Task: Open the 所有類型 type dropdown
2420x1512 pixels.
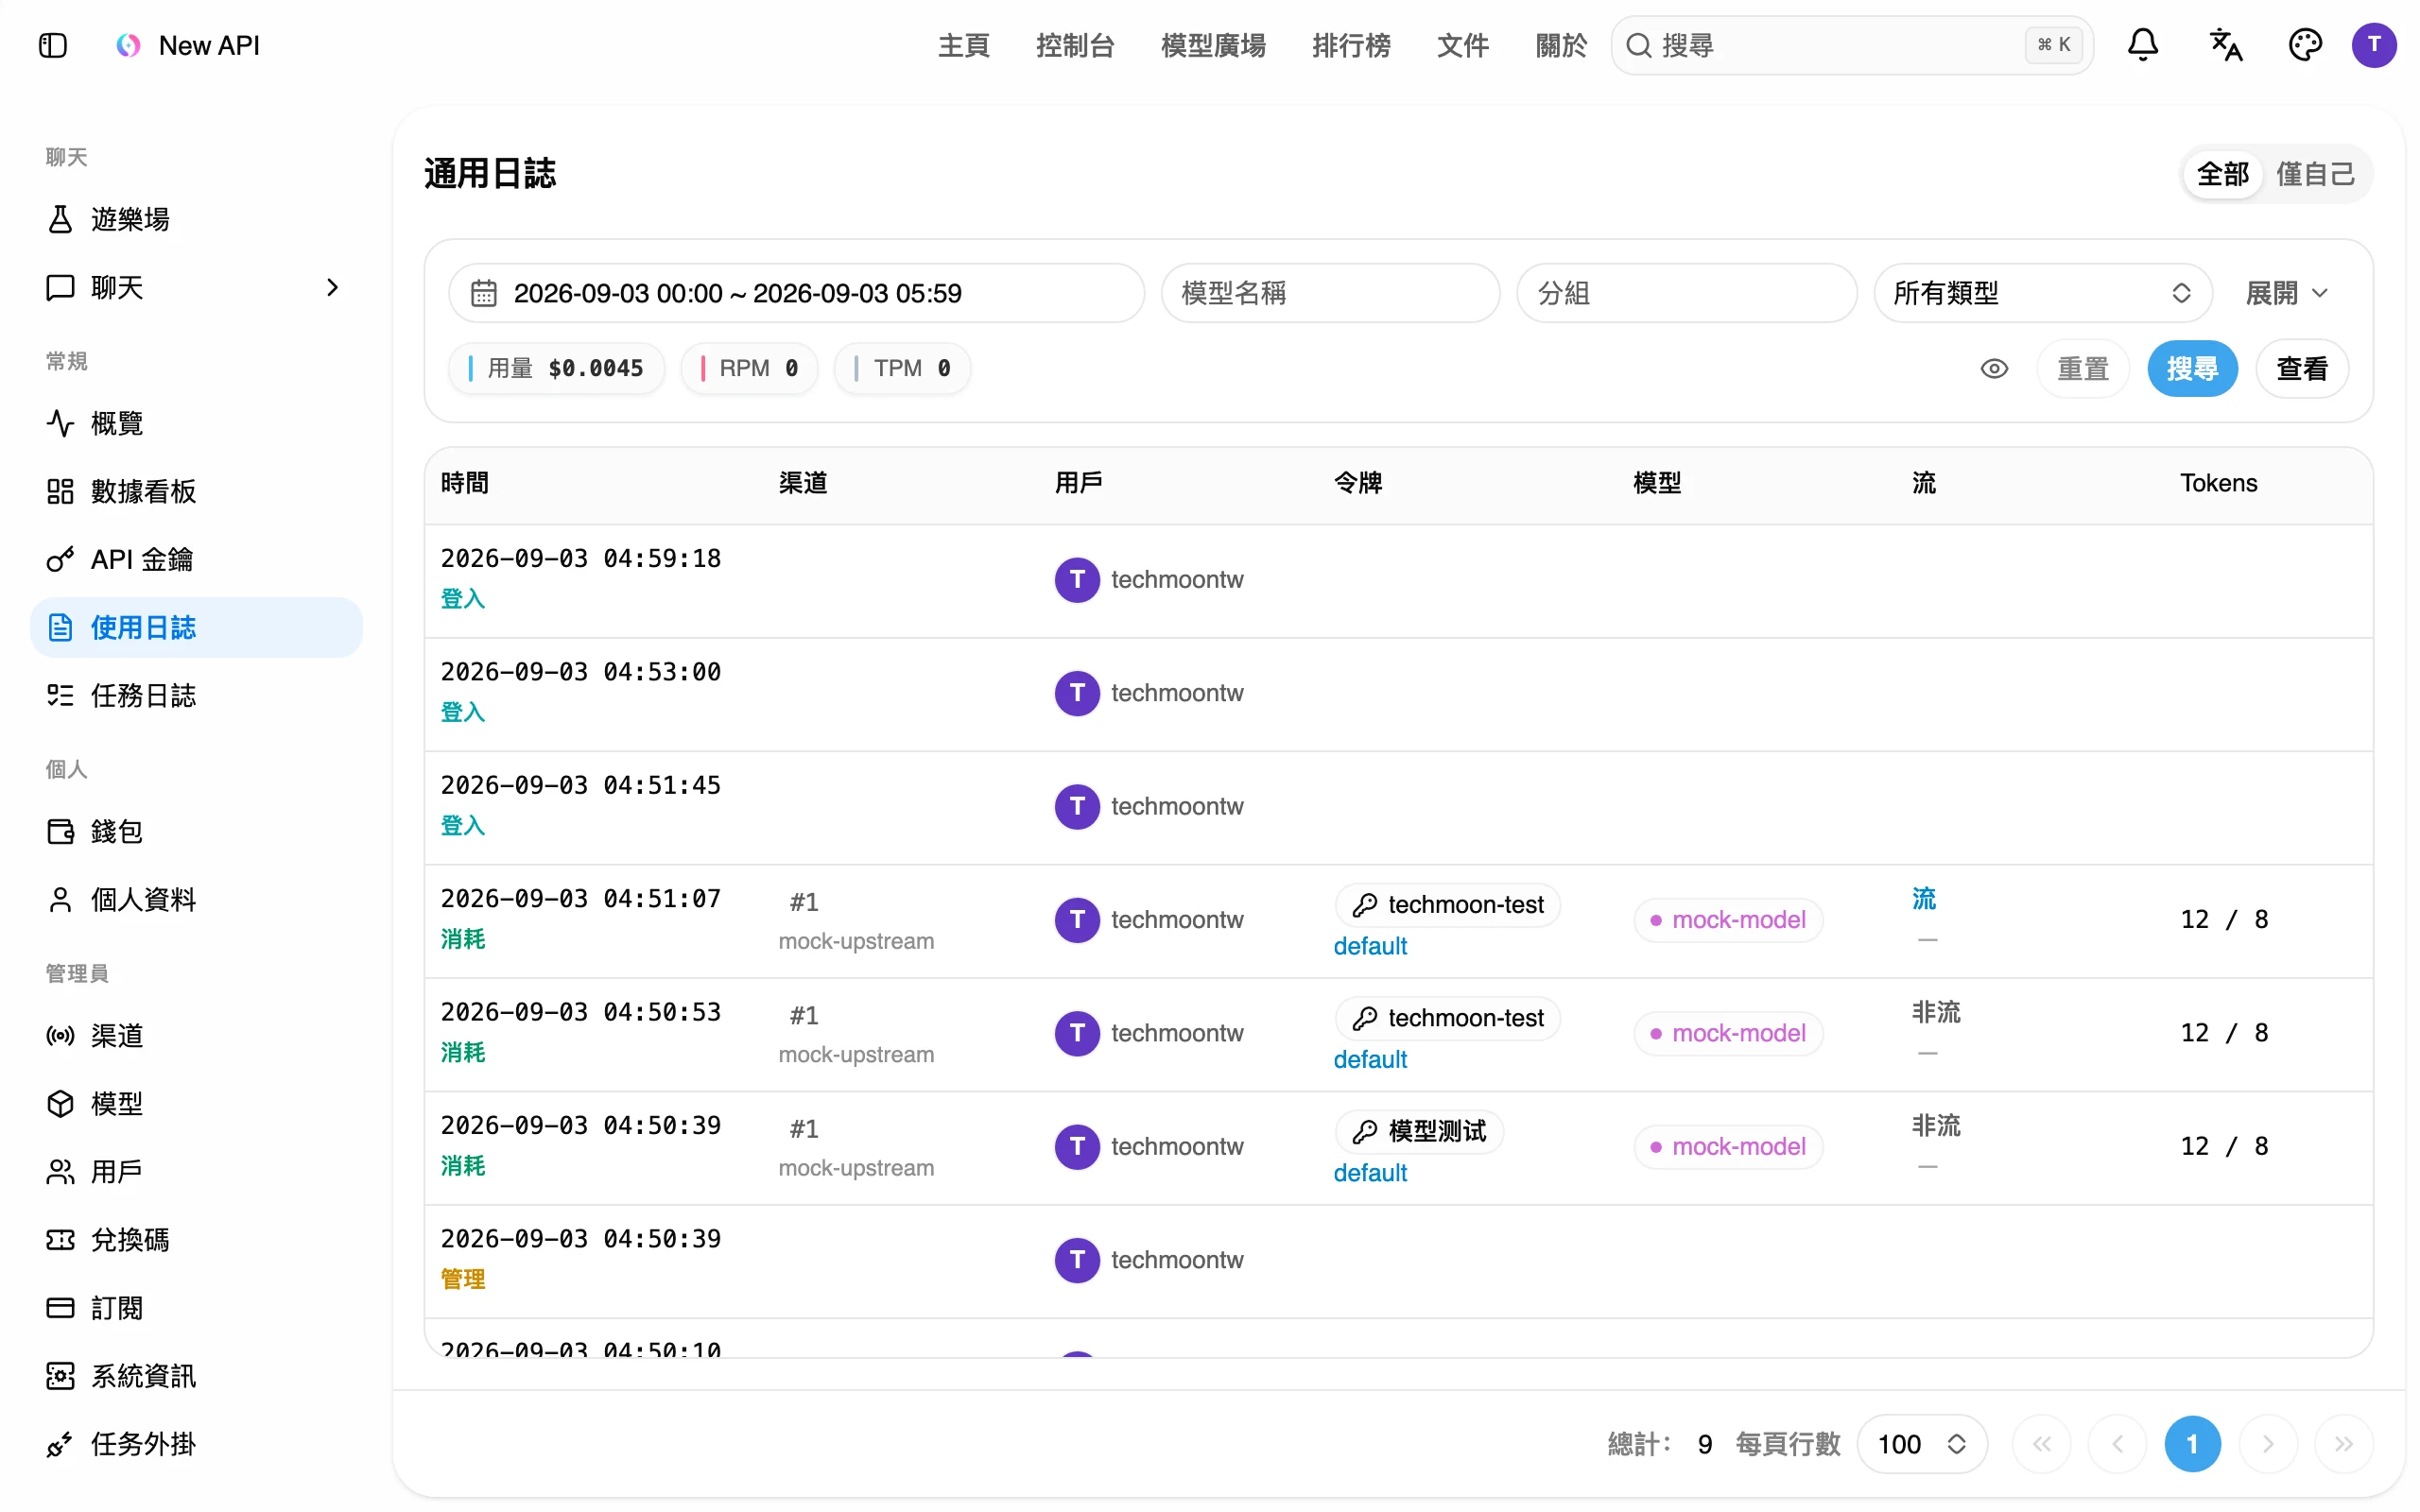Action: click(x=2042, y=293)
